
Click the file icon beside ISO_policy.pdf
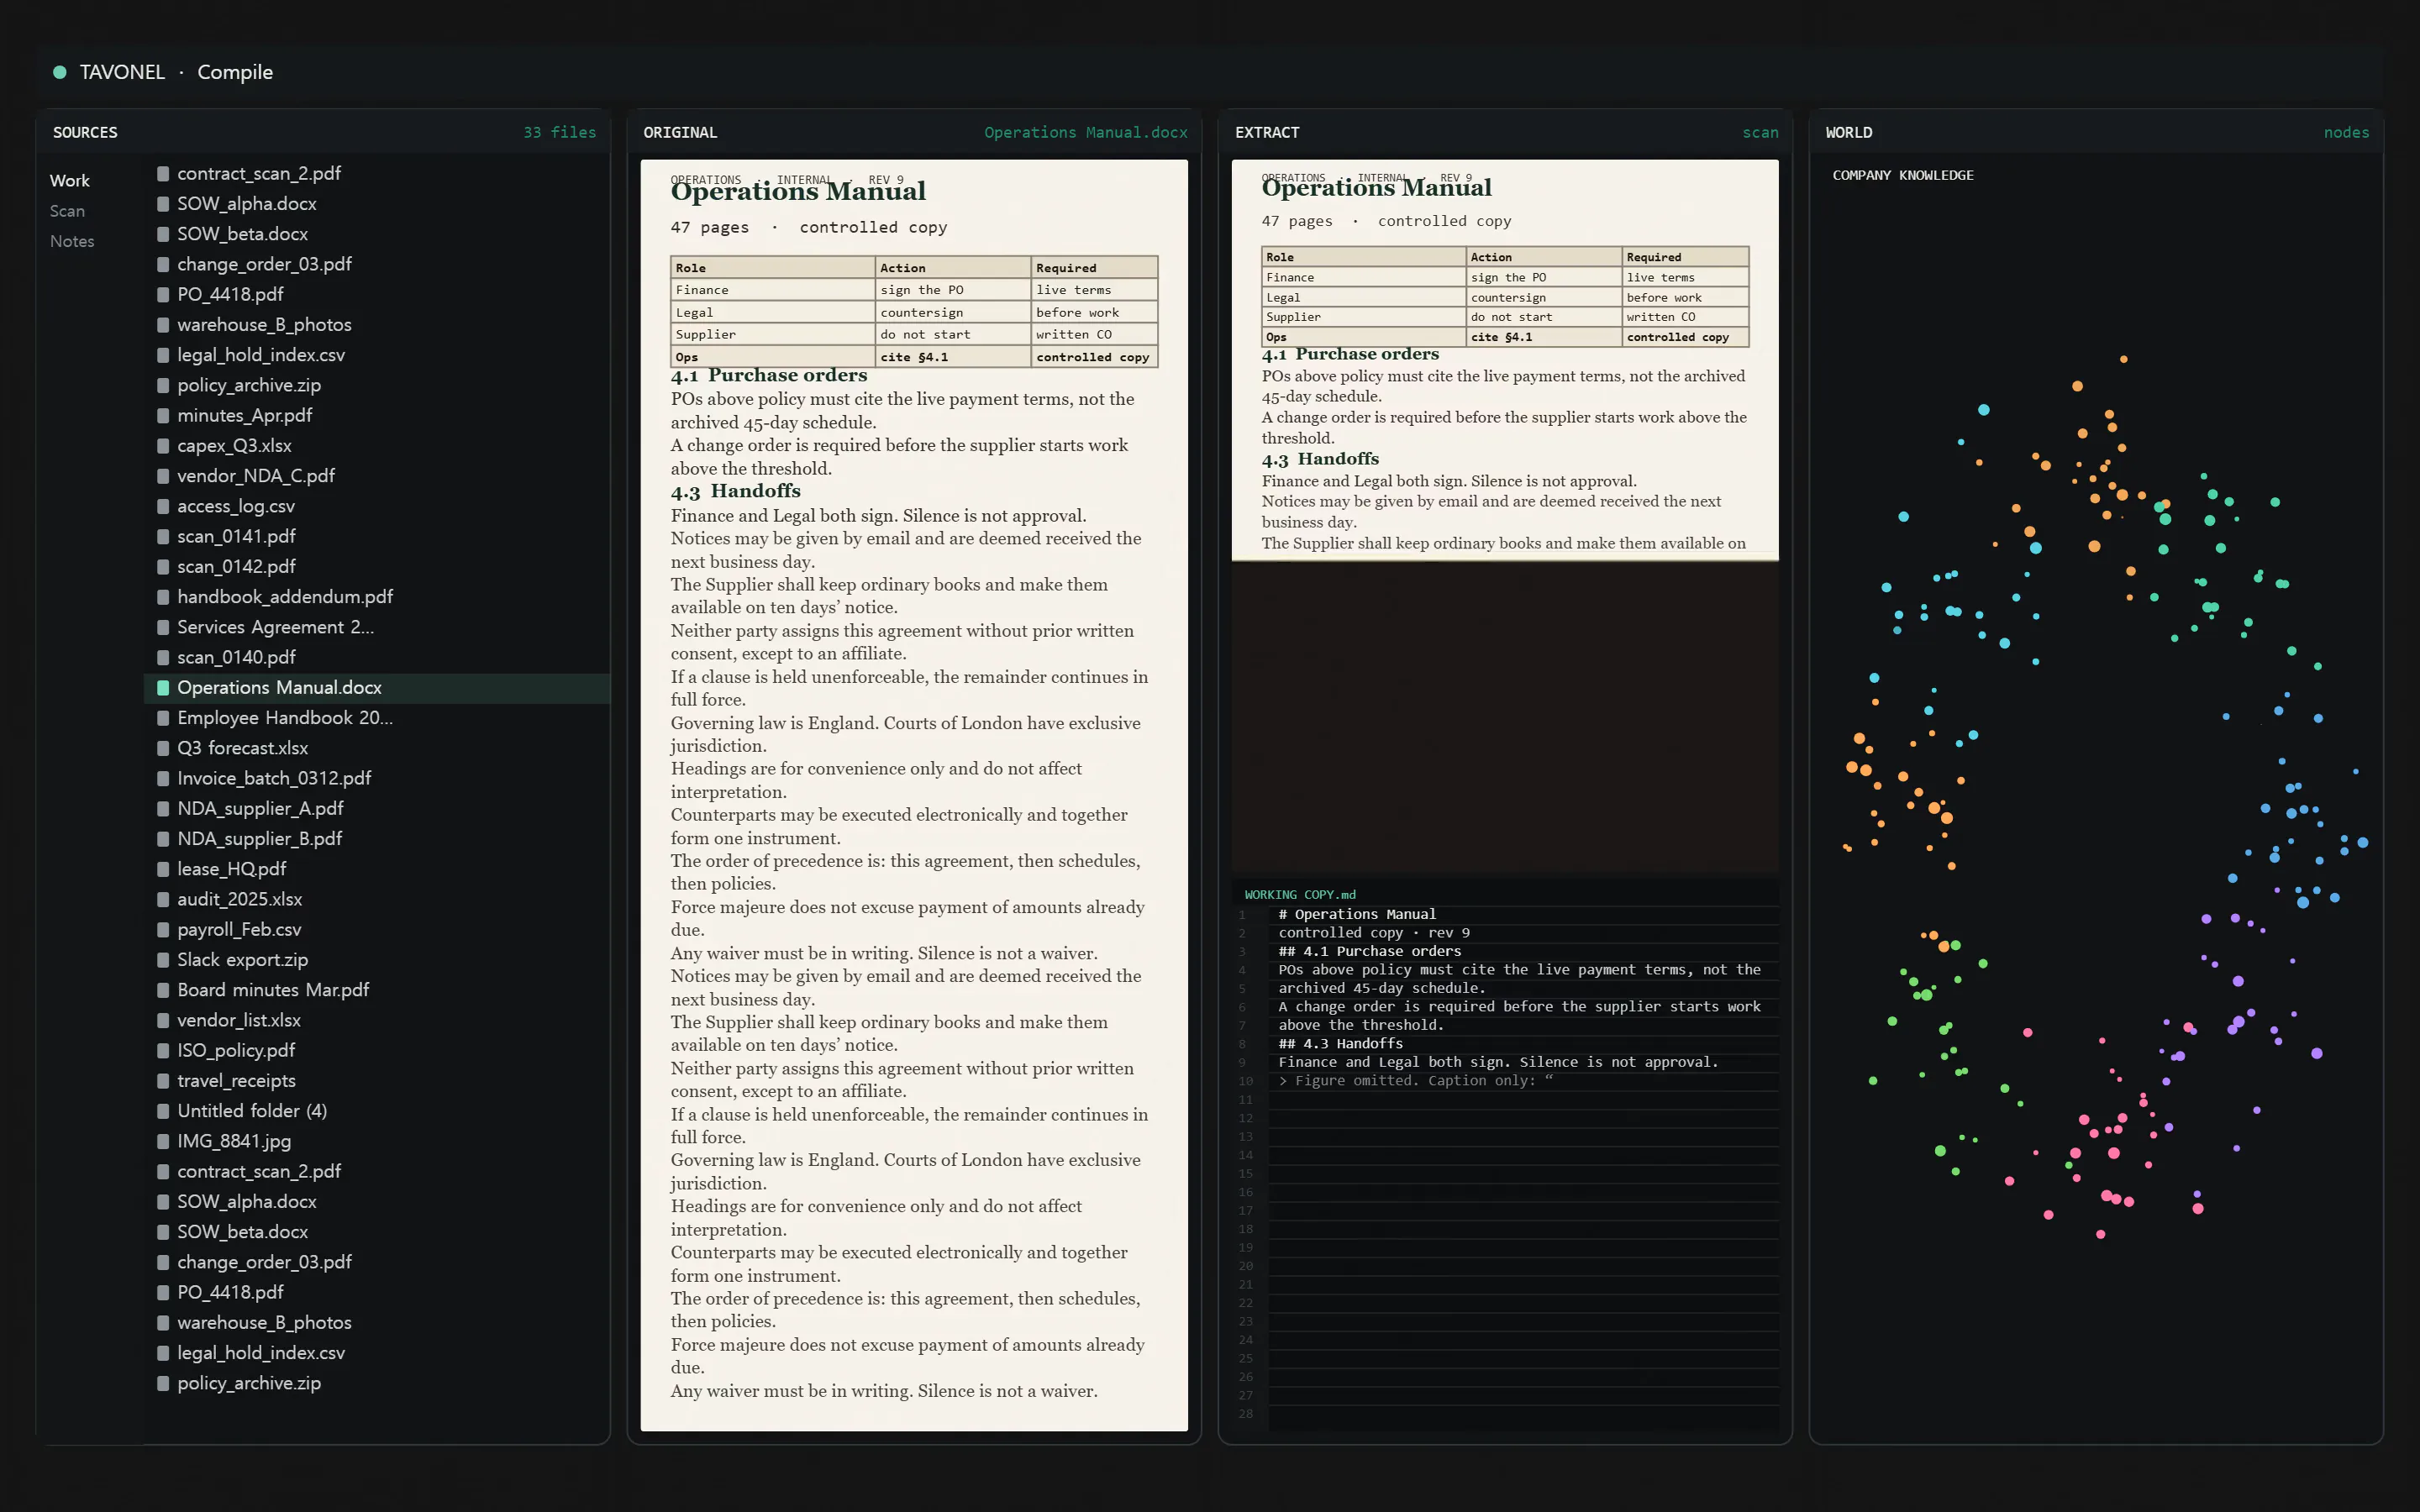[163, 1050]
